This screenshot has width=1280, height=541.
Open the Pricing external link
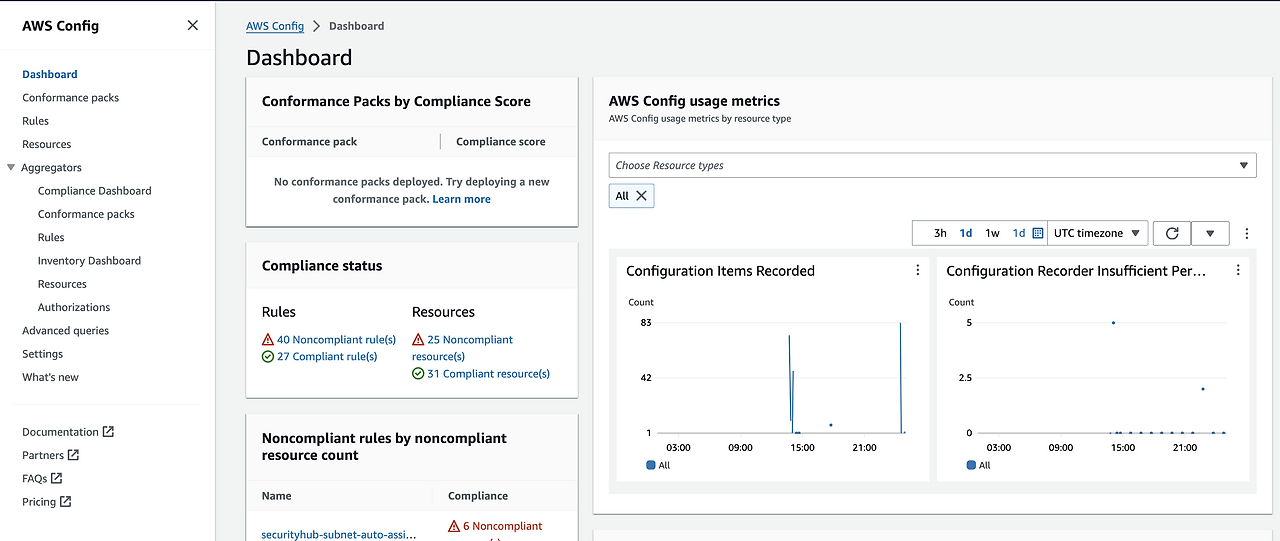[47, 502]
